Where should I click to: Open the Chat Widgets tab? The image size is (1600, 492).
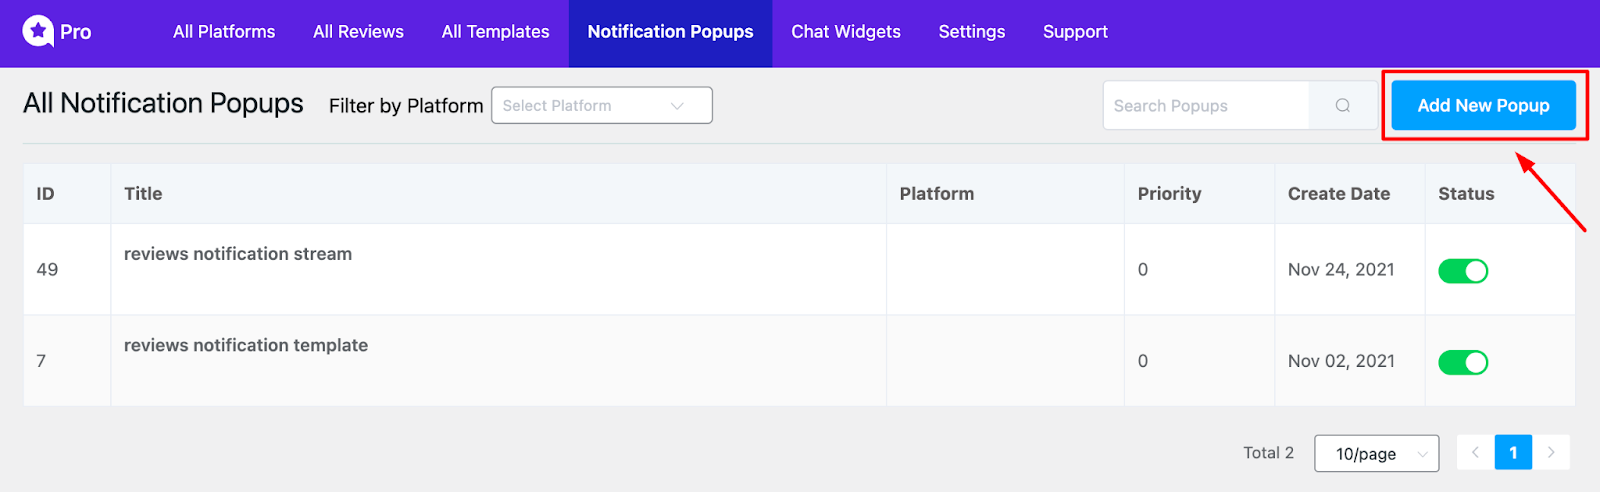846,32
